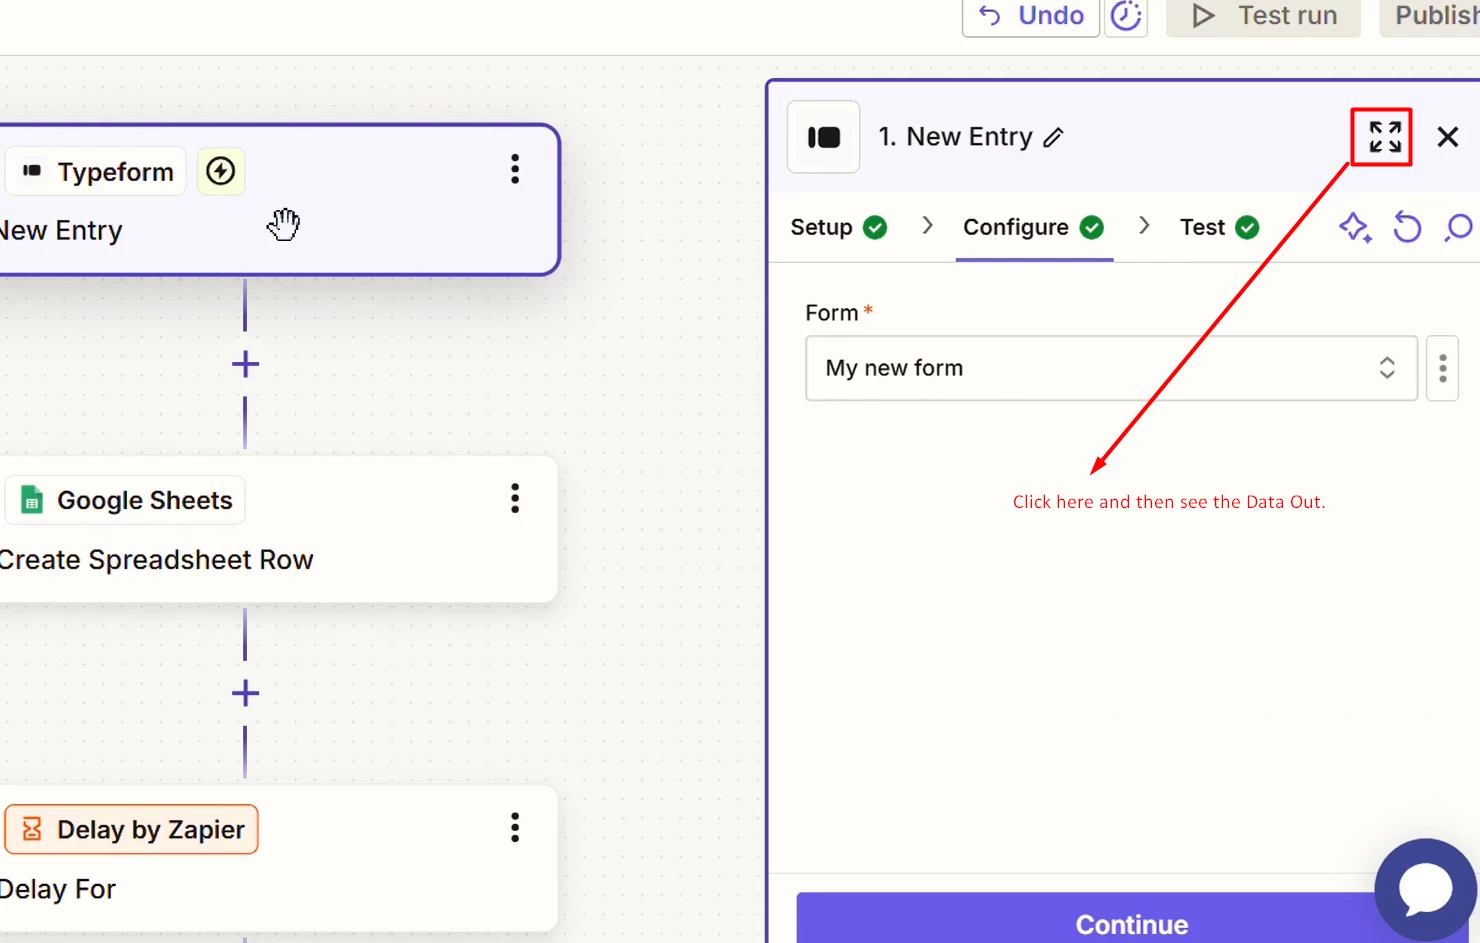
Task: Click the refresh fields circular arrow icon
Action: click(x=1407, y=228)
